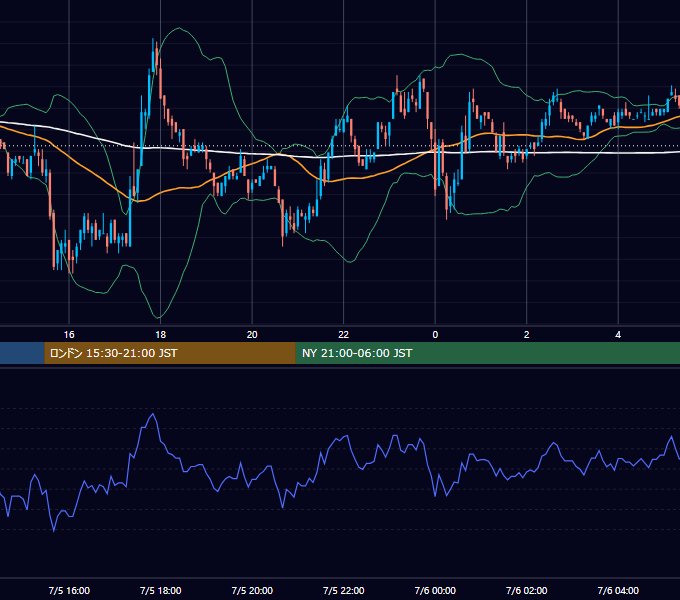Click the 22 hour label on upper axis
680x600 pixels.
click(x=343, y=335)
